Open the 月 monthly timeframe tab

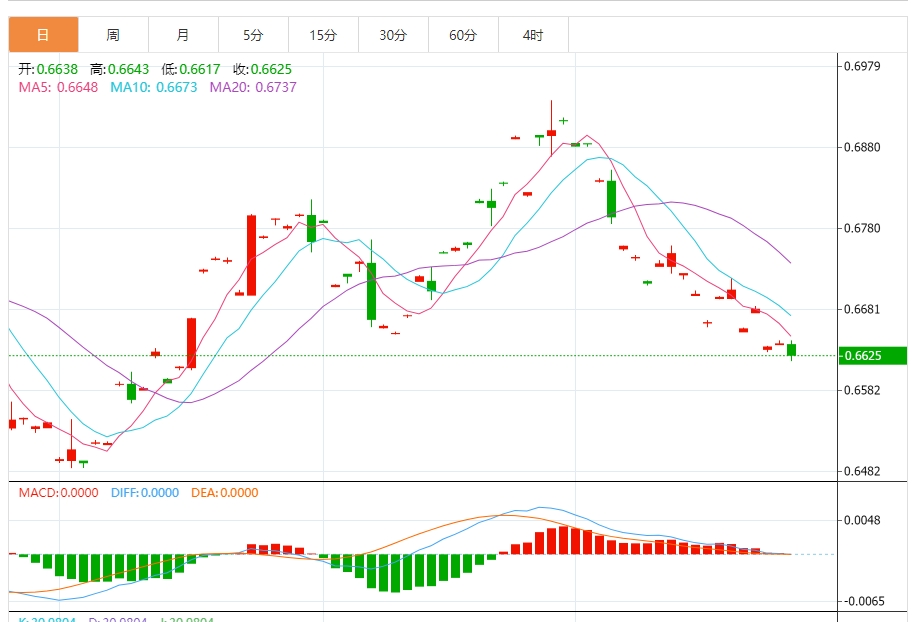click(x=183, y=35)
